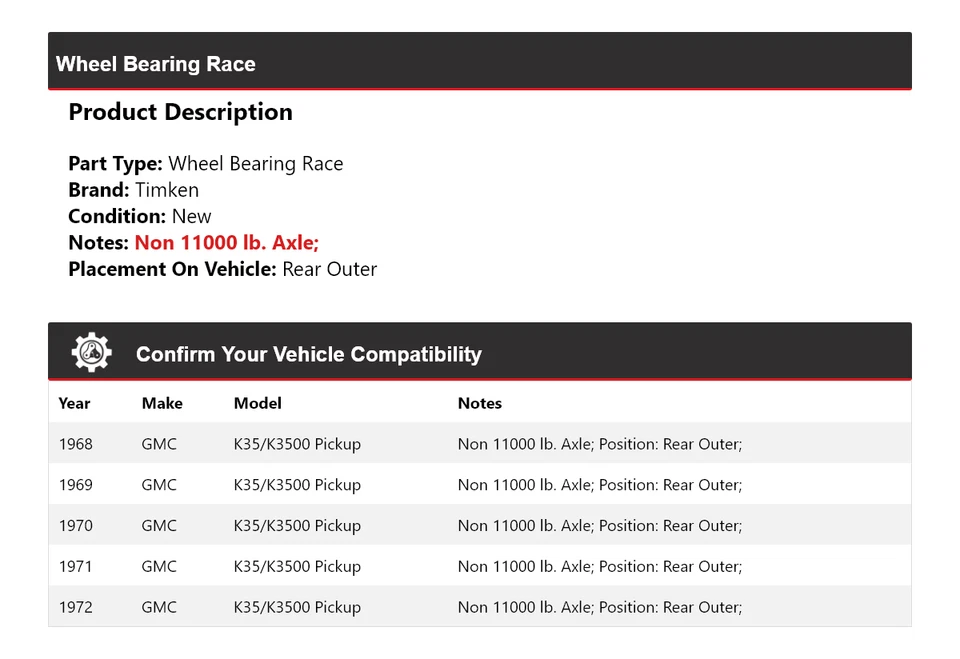Screen dimensions: 960x659
Task: Click the Product Description heading
Action: tap(180, 112)
